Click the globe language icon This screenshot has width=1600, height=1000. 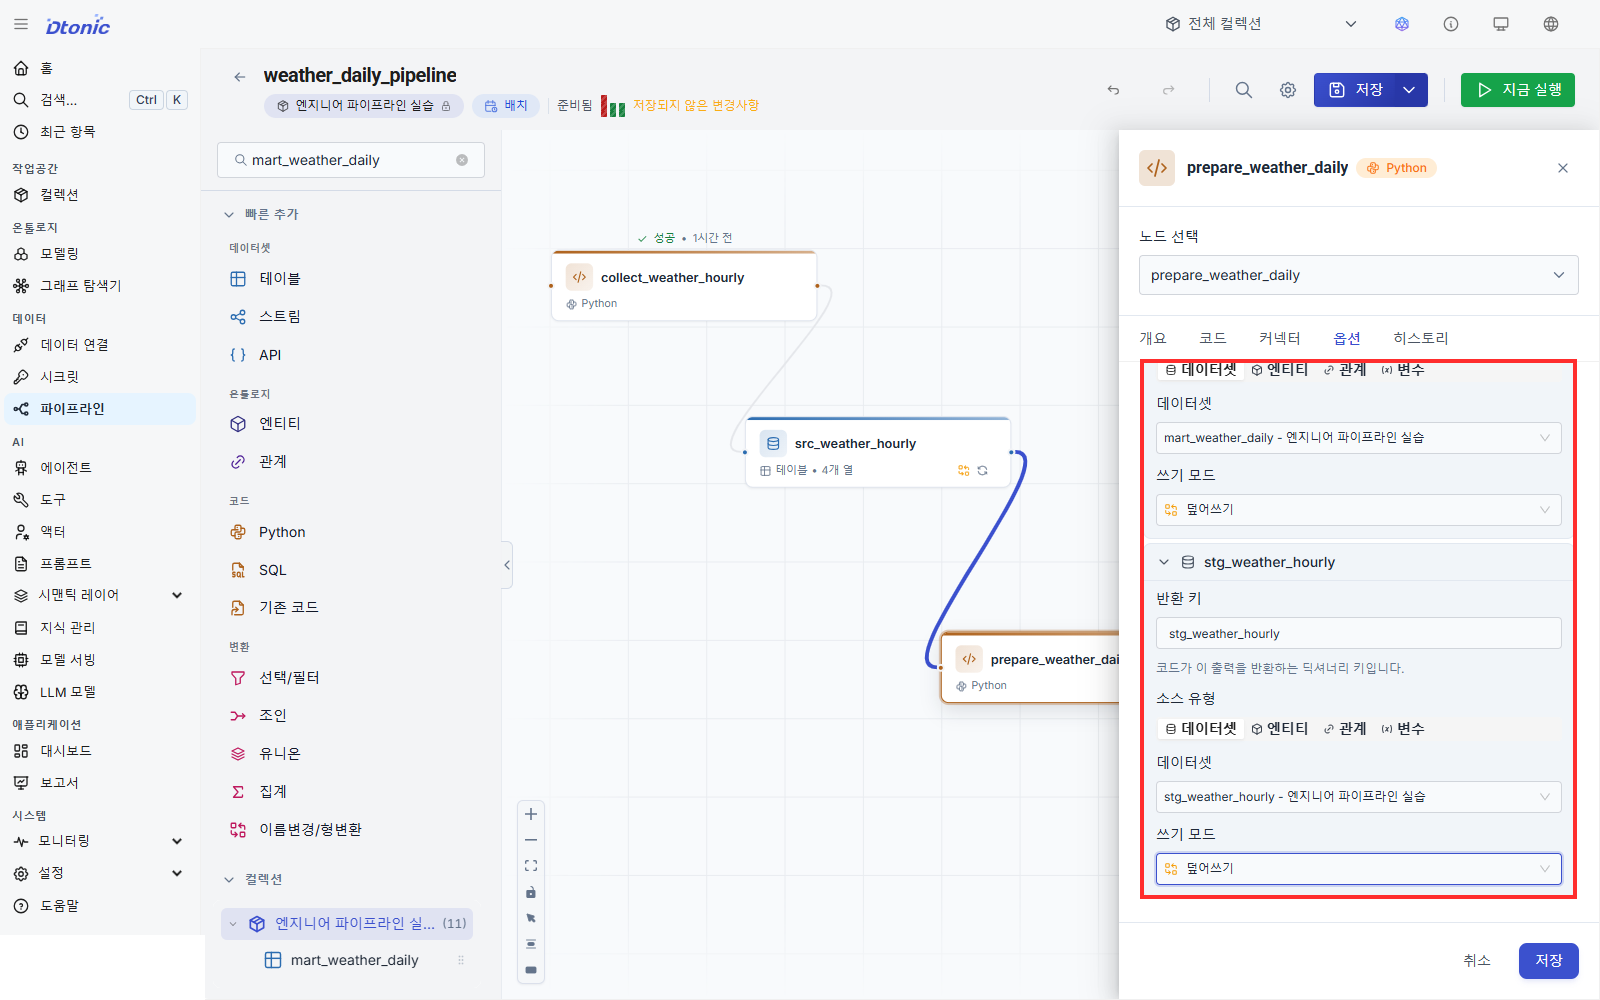(1551, 24)
